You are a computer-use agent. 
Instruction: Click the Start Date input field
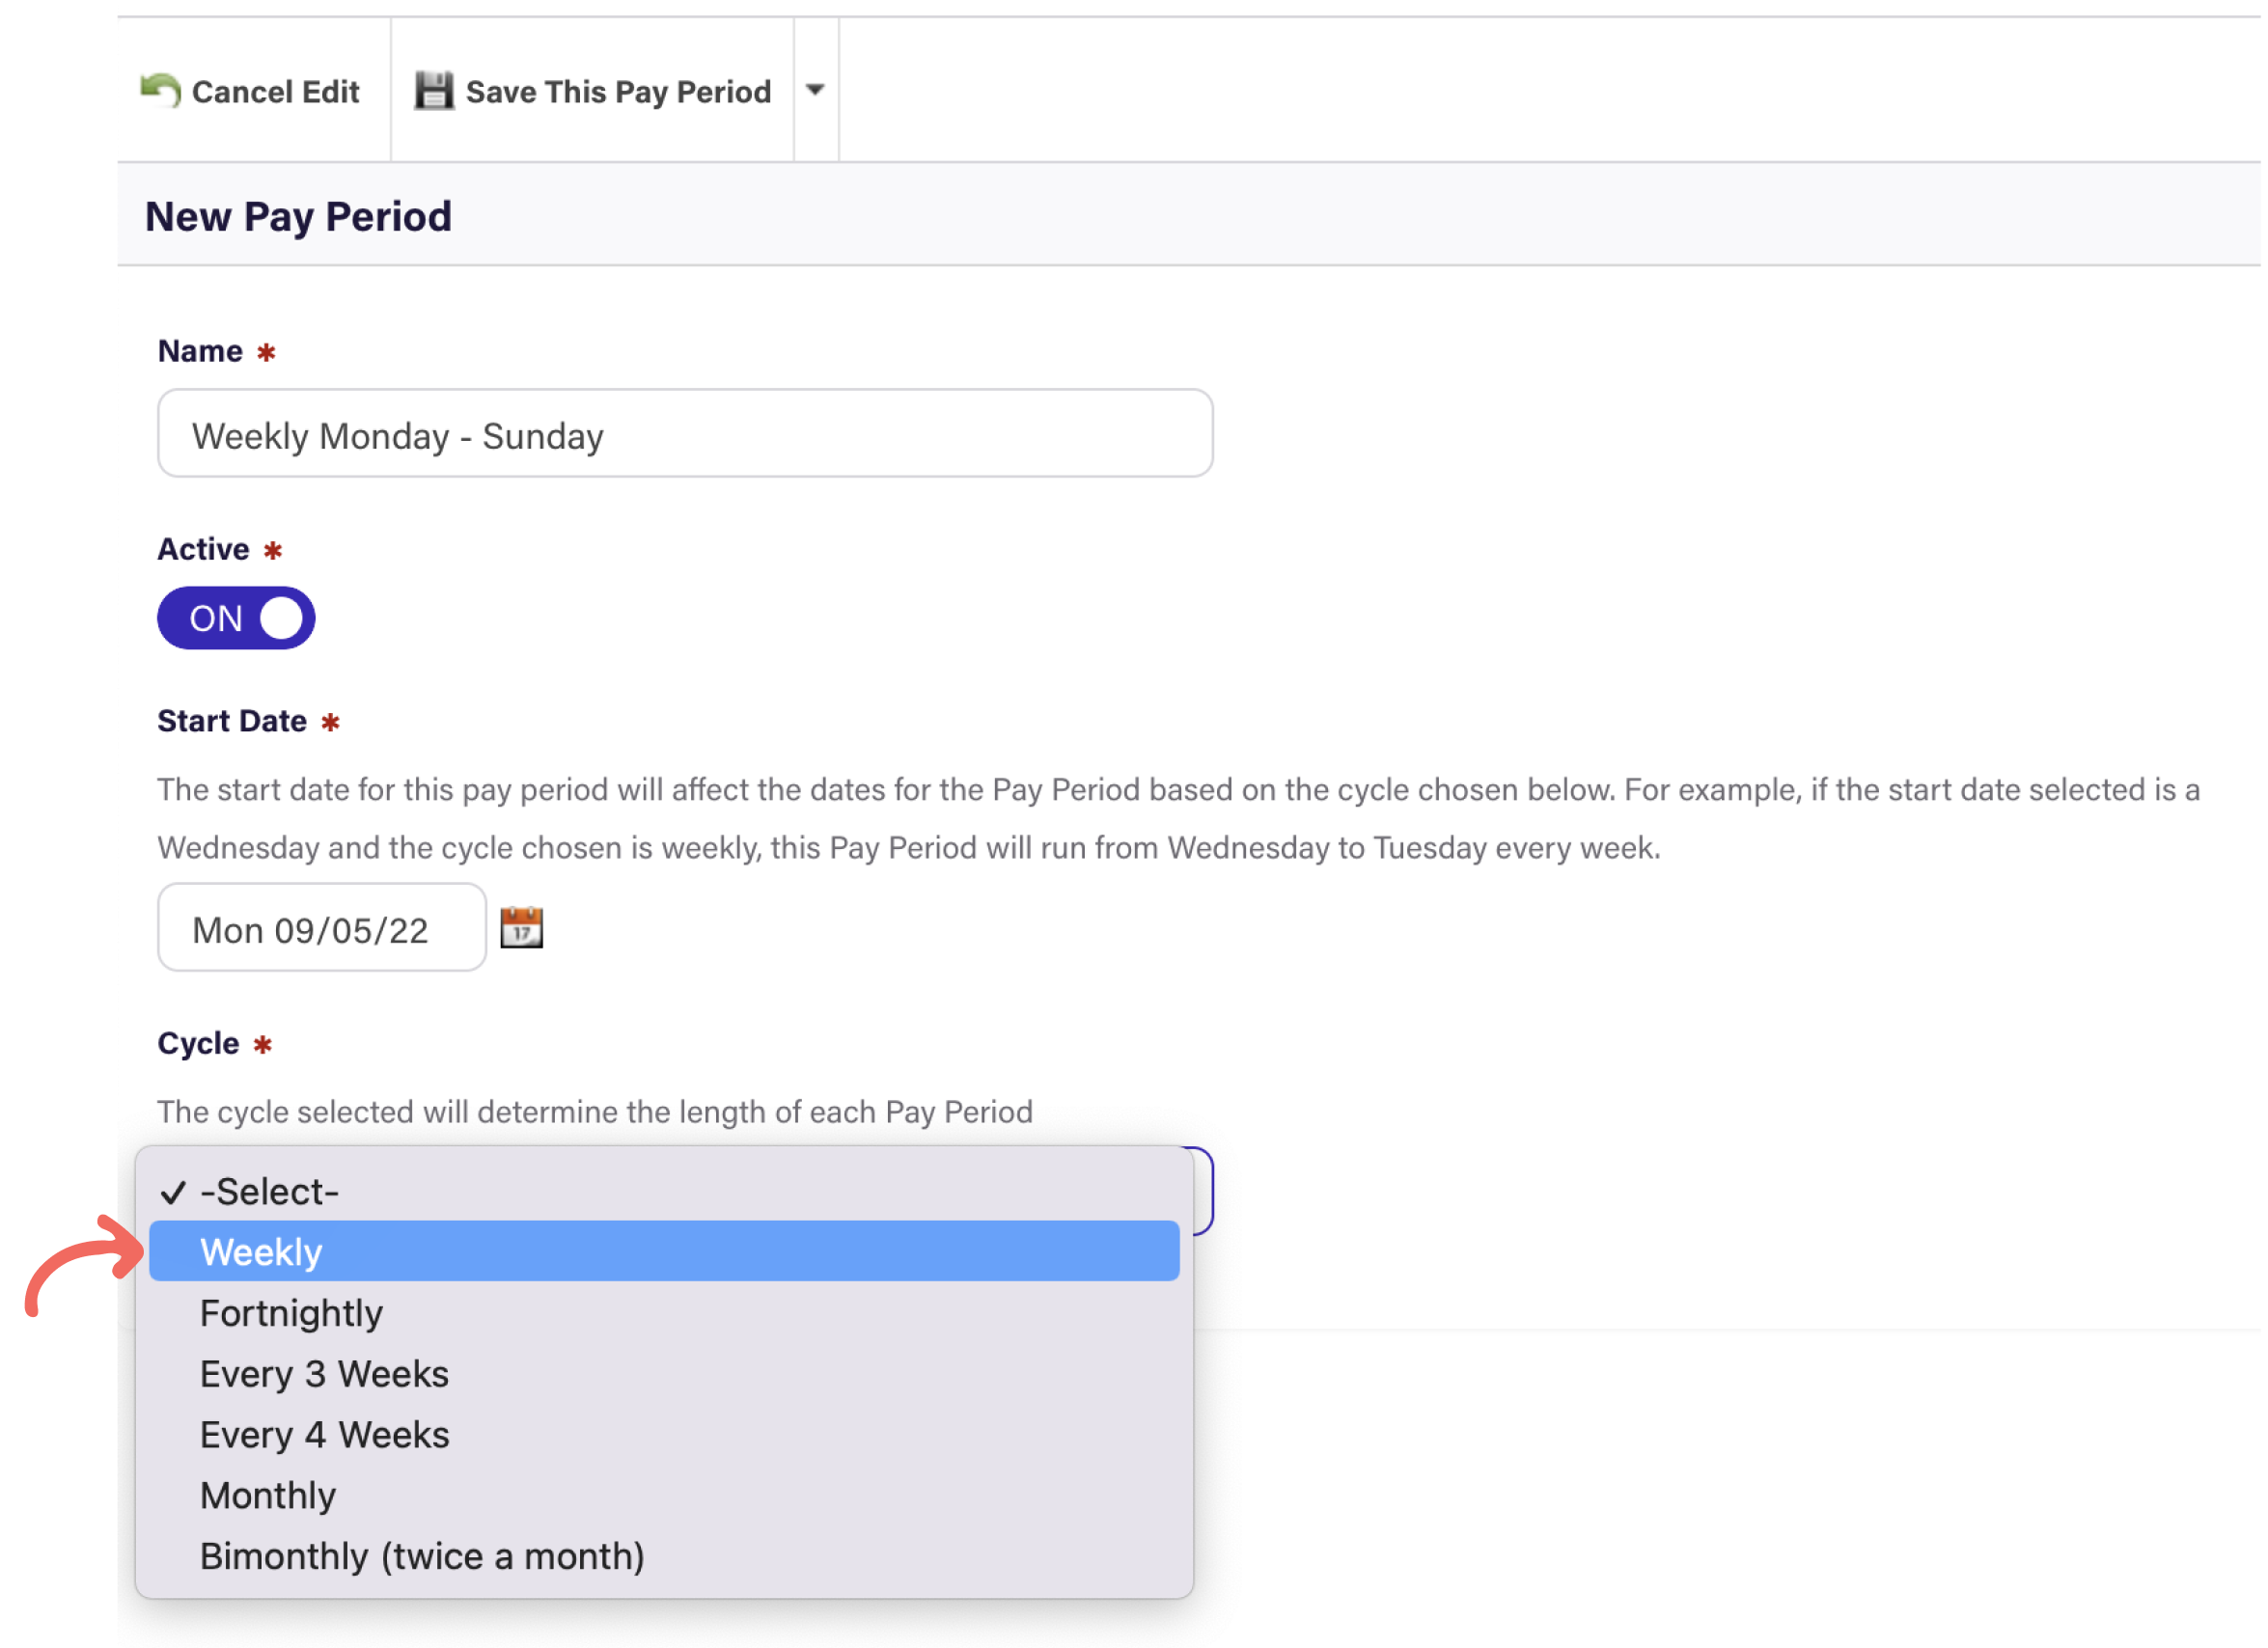pyautogui.click(x=322, y=928)
